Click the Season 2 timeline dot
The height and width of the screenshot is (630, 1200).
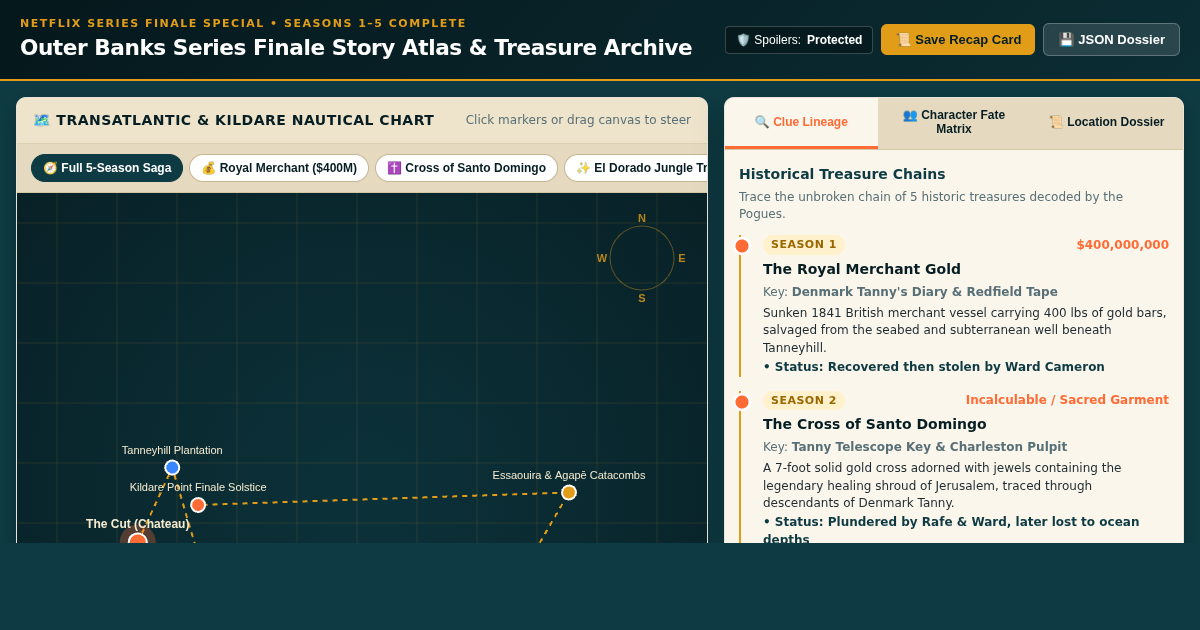(742, 402)
